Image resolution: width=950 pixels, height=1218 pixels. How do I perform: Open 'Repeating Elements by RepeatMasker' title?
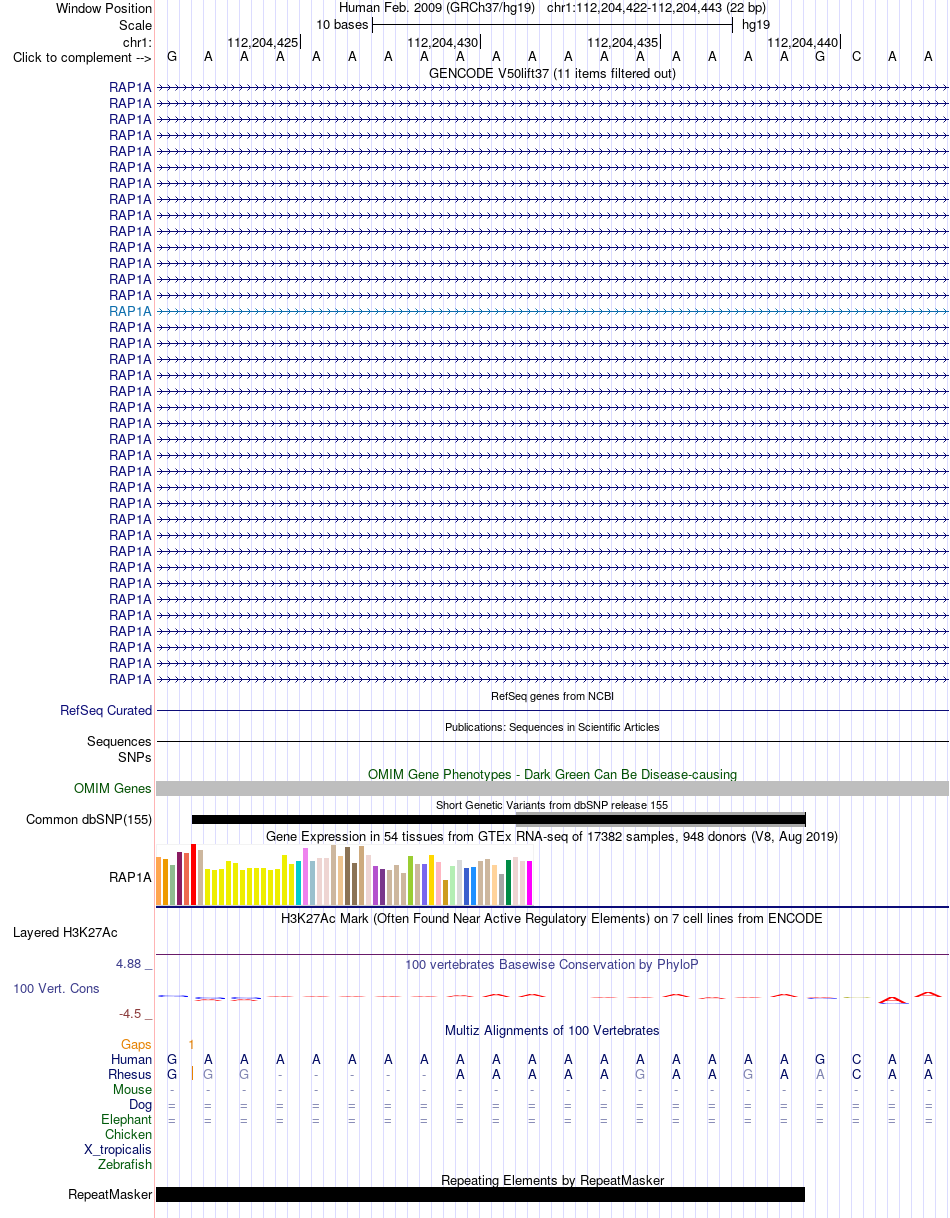552,1180
